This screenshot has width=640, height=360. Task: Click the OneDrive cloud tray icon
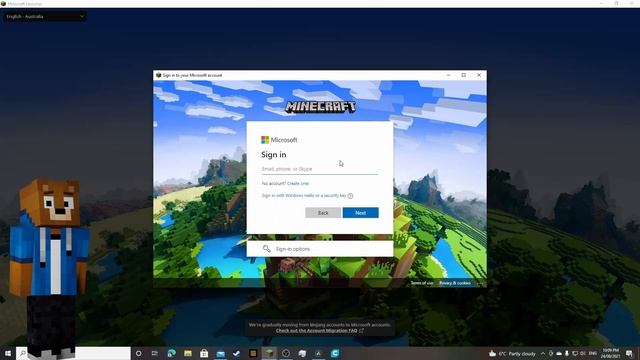[x=559, y=353]
